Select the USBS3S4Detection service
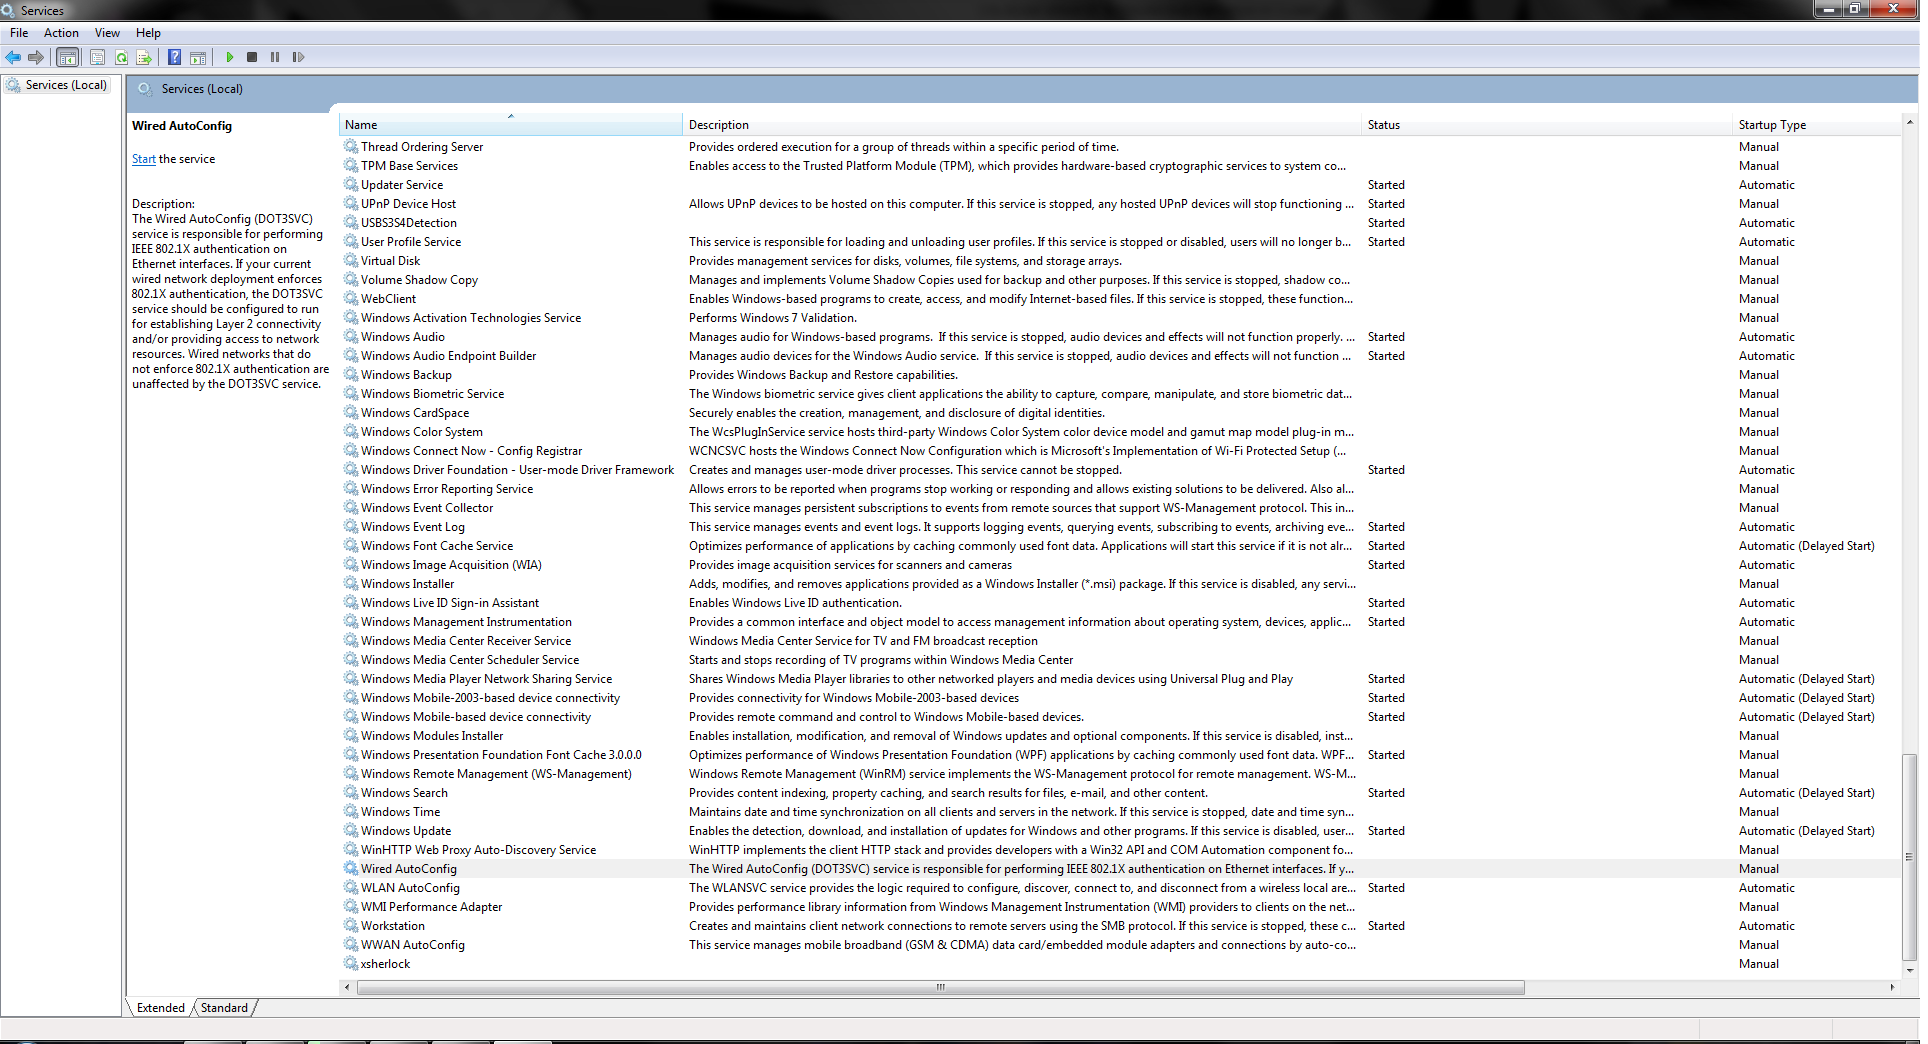 1120,223
